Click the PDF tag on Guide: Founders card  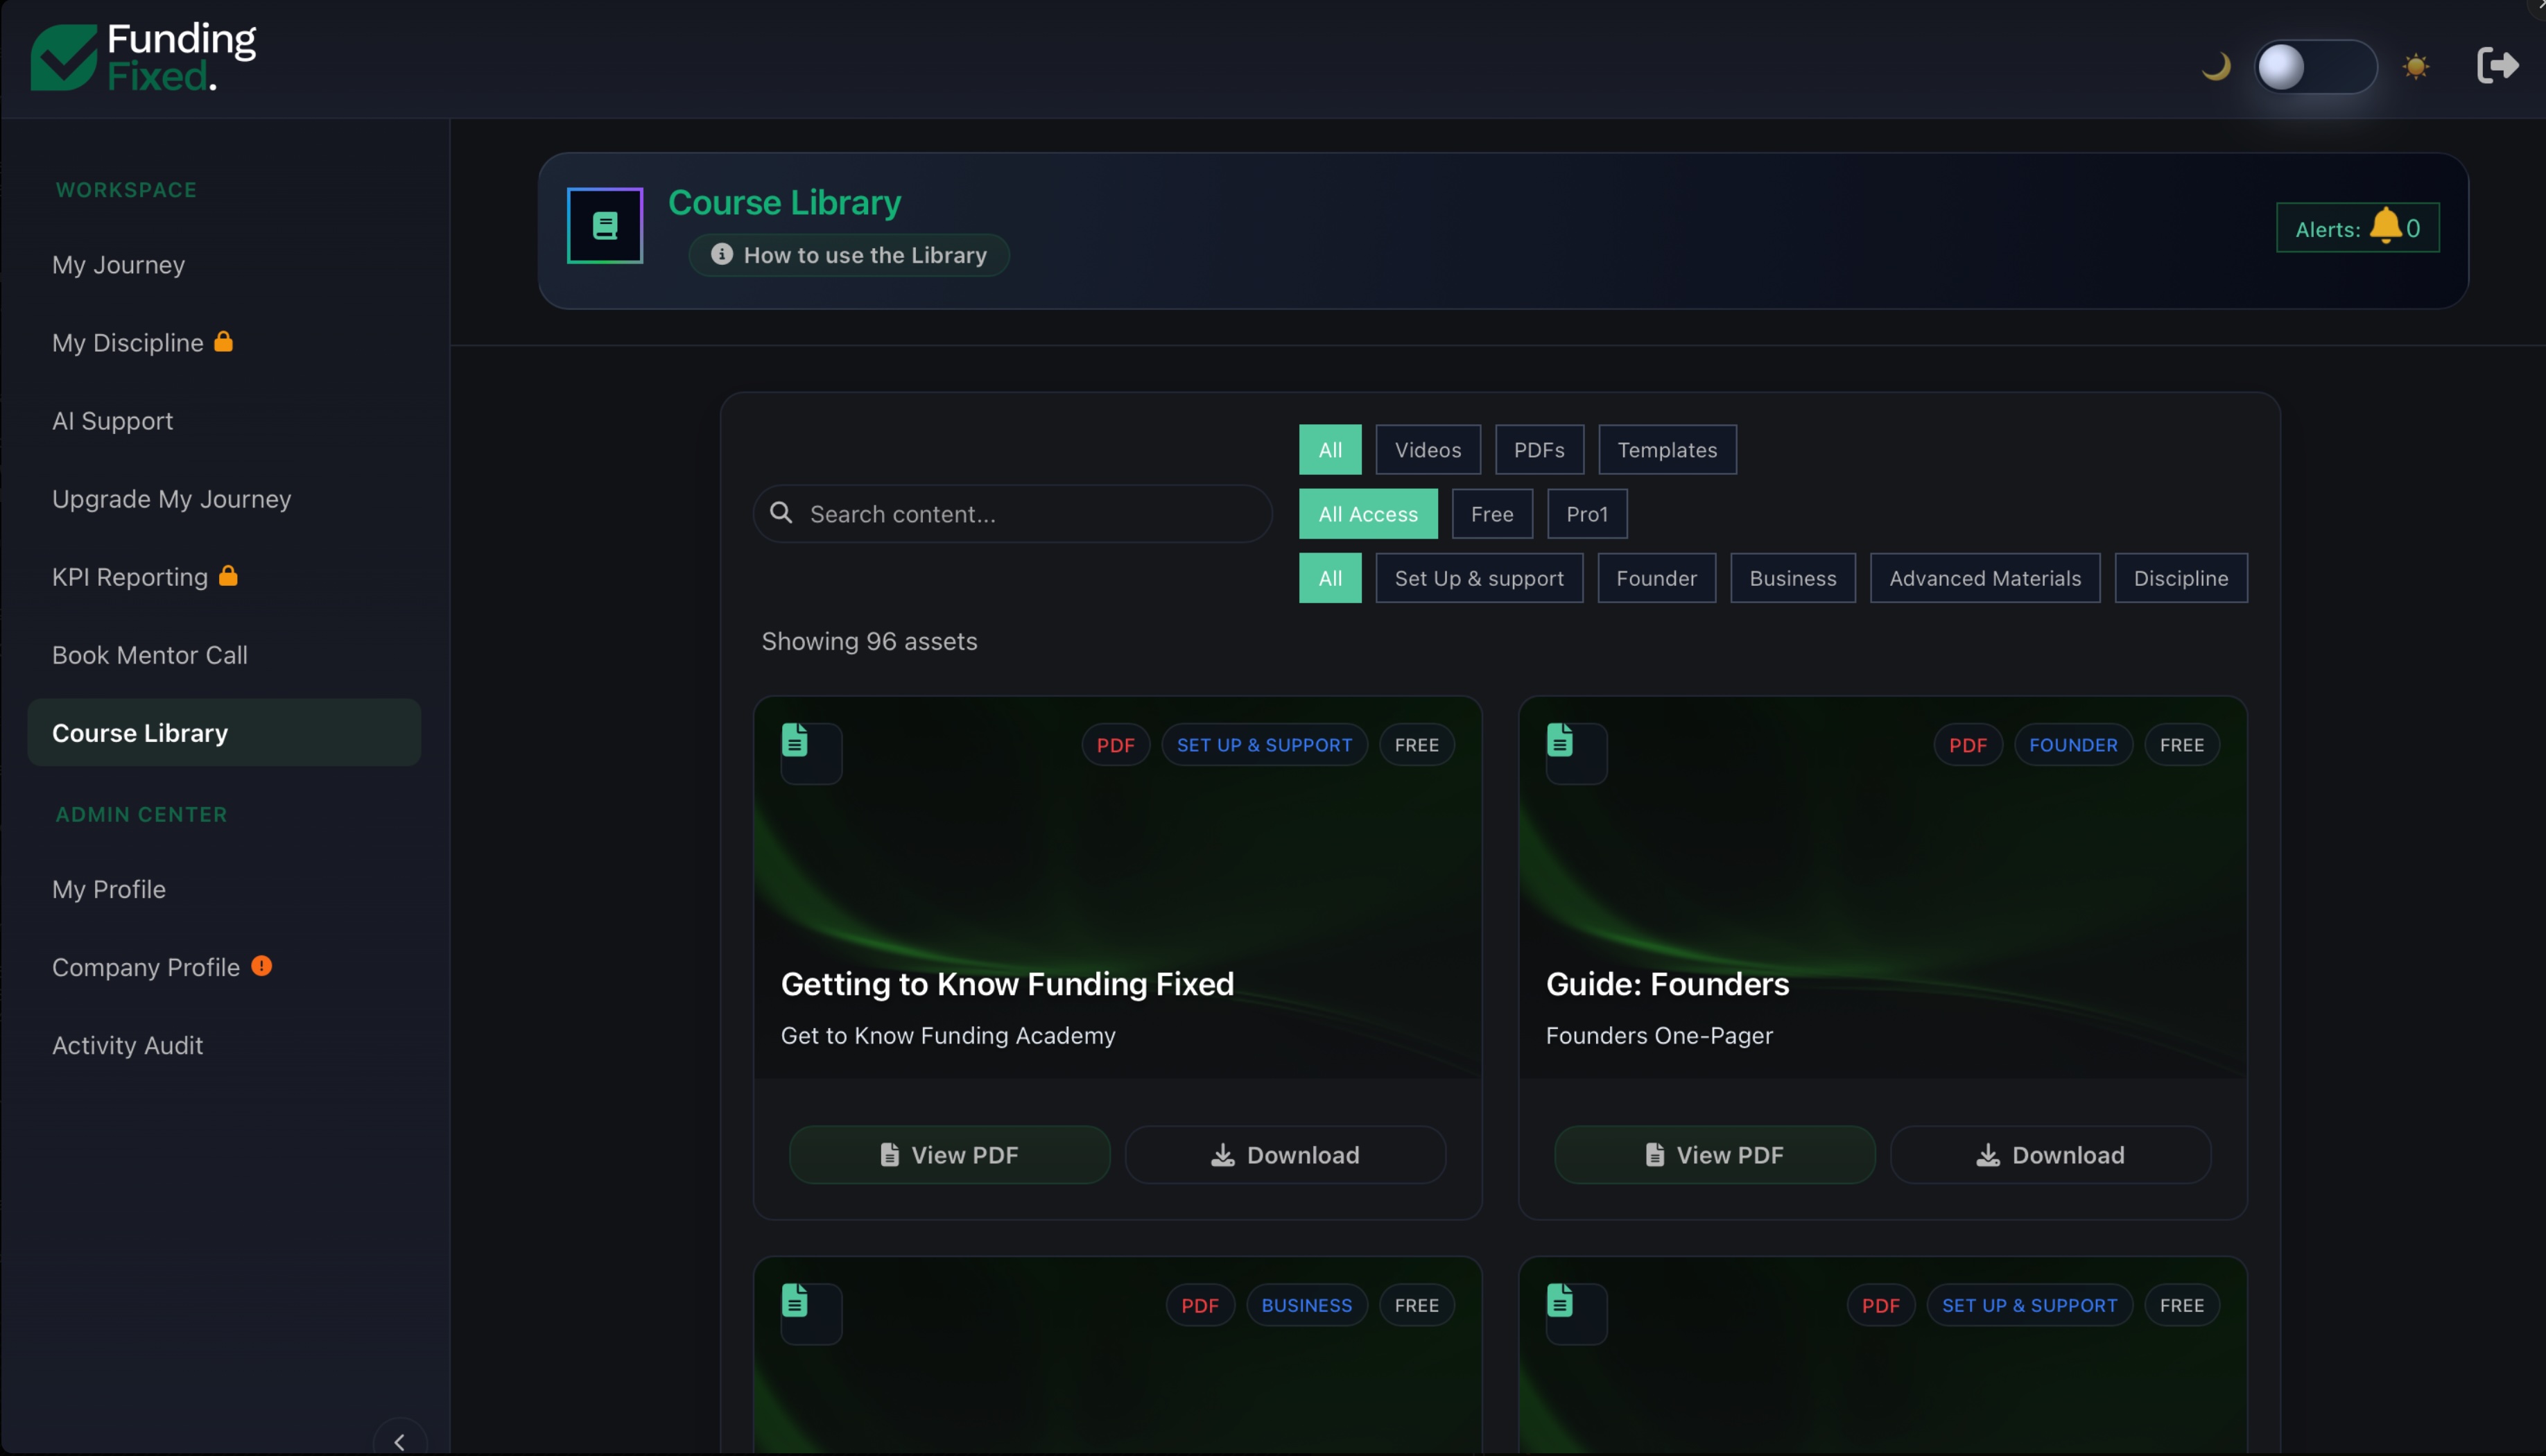point(1967,745)
